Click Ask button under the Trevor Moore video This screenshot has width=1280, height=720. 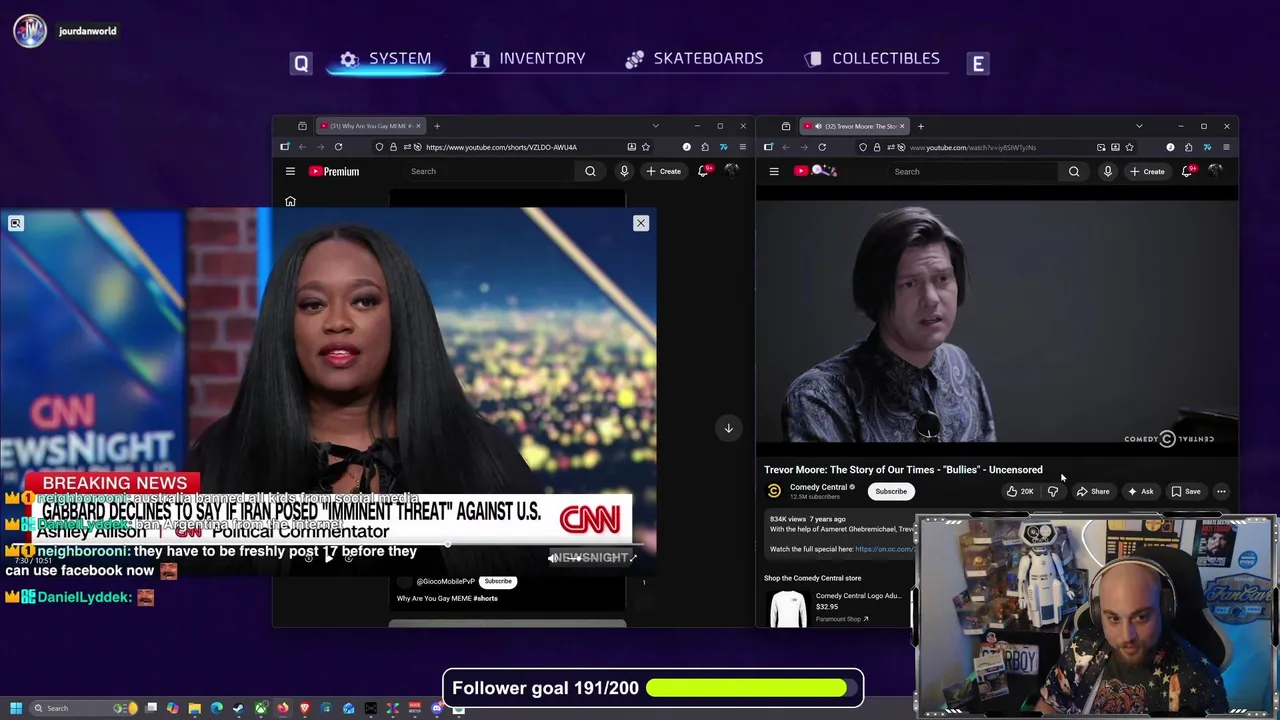[x=1140, y=491]
